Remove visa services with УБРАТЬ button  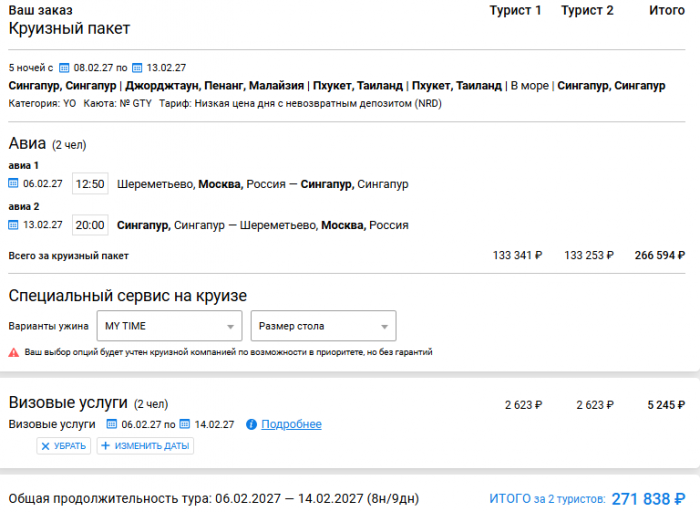pos(64,445)
